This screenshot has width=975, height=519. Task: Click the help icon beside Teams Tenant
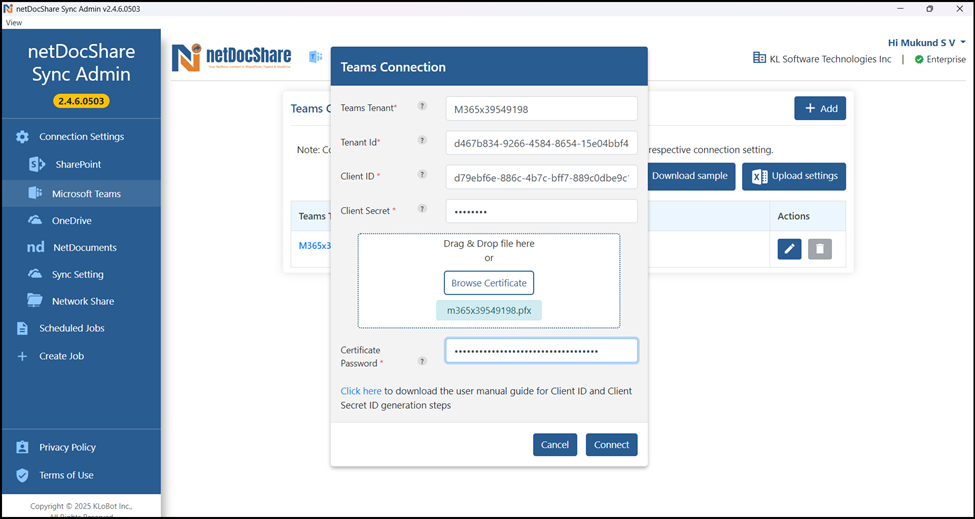click(422, 106)
